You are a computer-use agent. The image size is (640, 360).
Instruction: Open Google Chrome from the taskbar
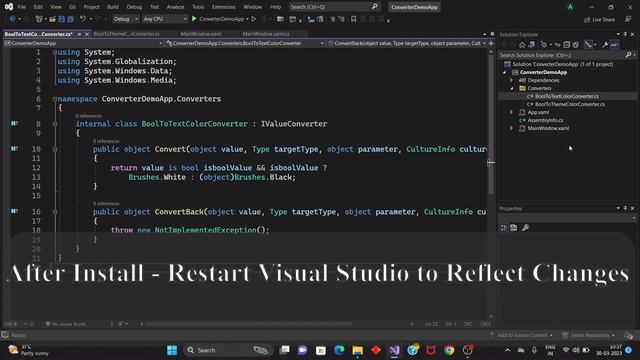[x=449, y=350]
